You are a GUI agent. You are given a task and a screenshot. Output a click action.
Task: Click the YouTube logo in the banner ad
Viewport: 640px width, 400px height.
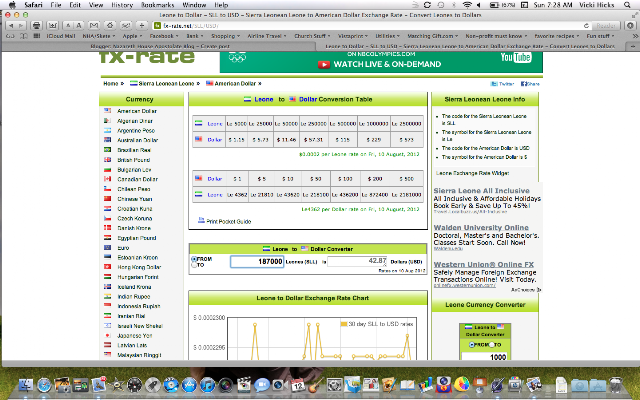tap(516, 57)
